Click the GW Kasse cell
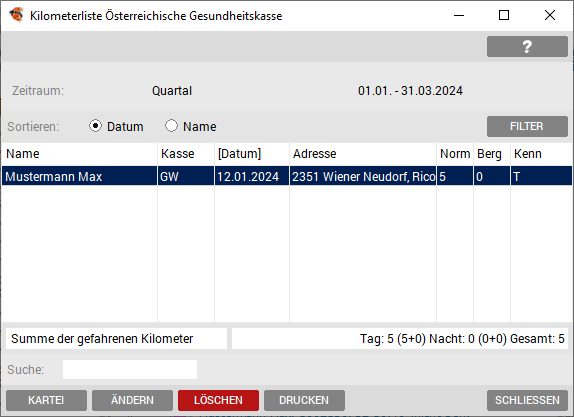 point(186,176)
